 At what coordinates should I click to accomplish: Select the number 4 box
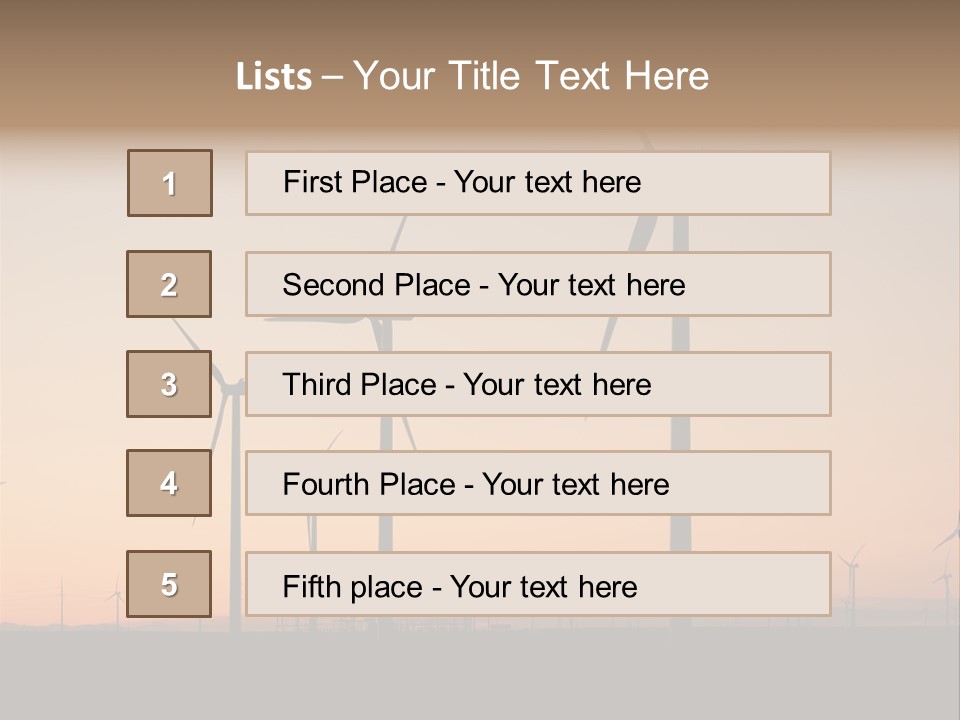click(x=169, y=483)
